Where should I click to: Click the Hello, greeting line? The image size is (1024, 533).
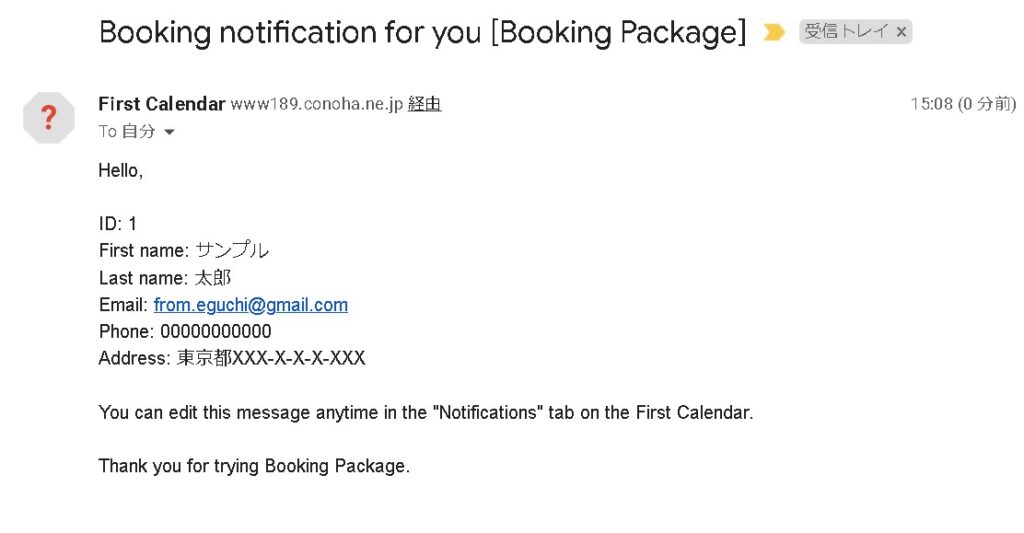click(121, 171)
